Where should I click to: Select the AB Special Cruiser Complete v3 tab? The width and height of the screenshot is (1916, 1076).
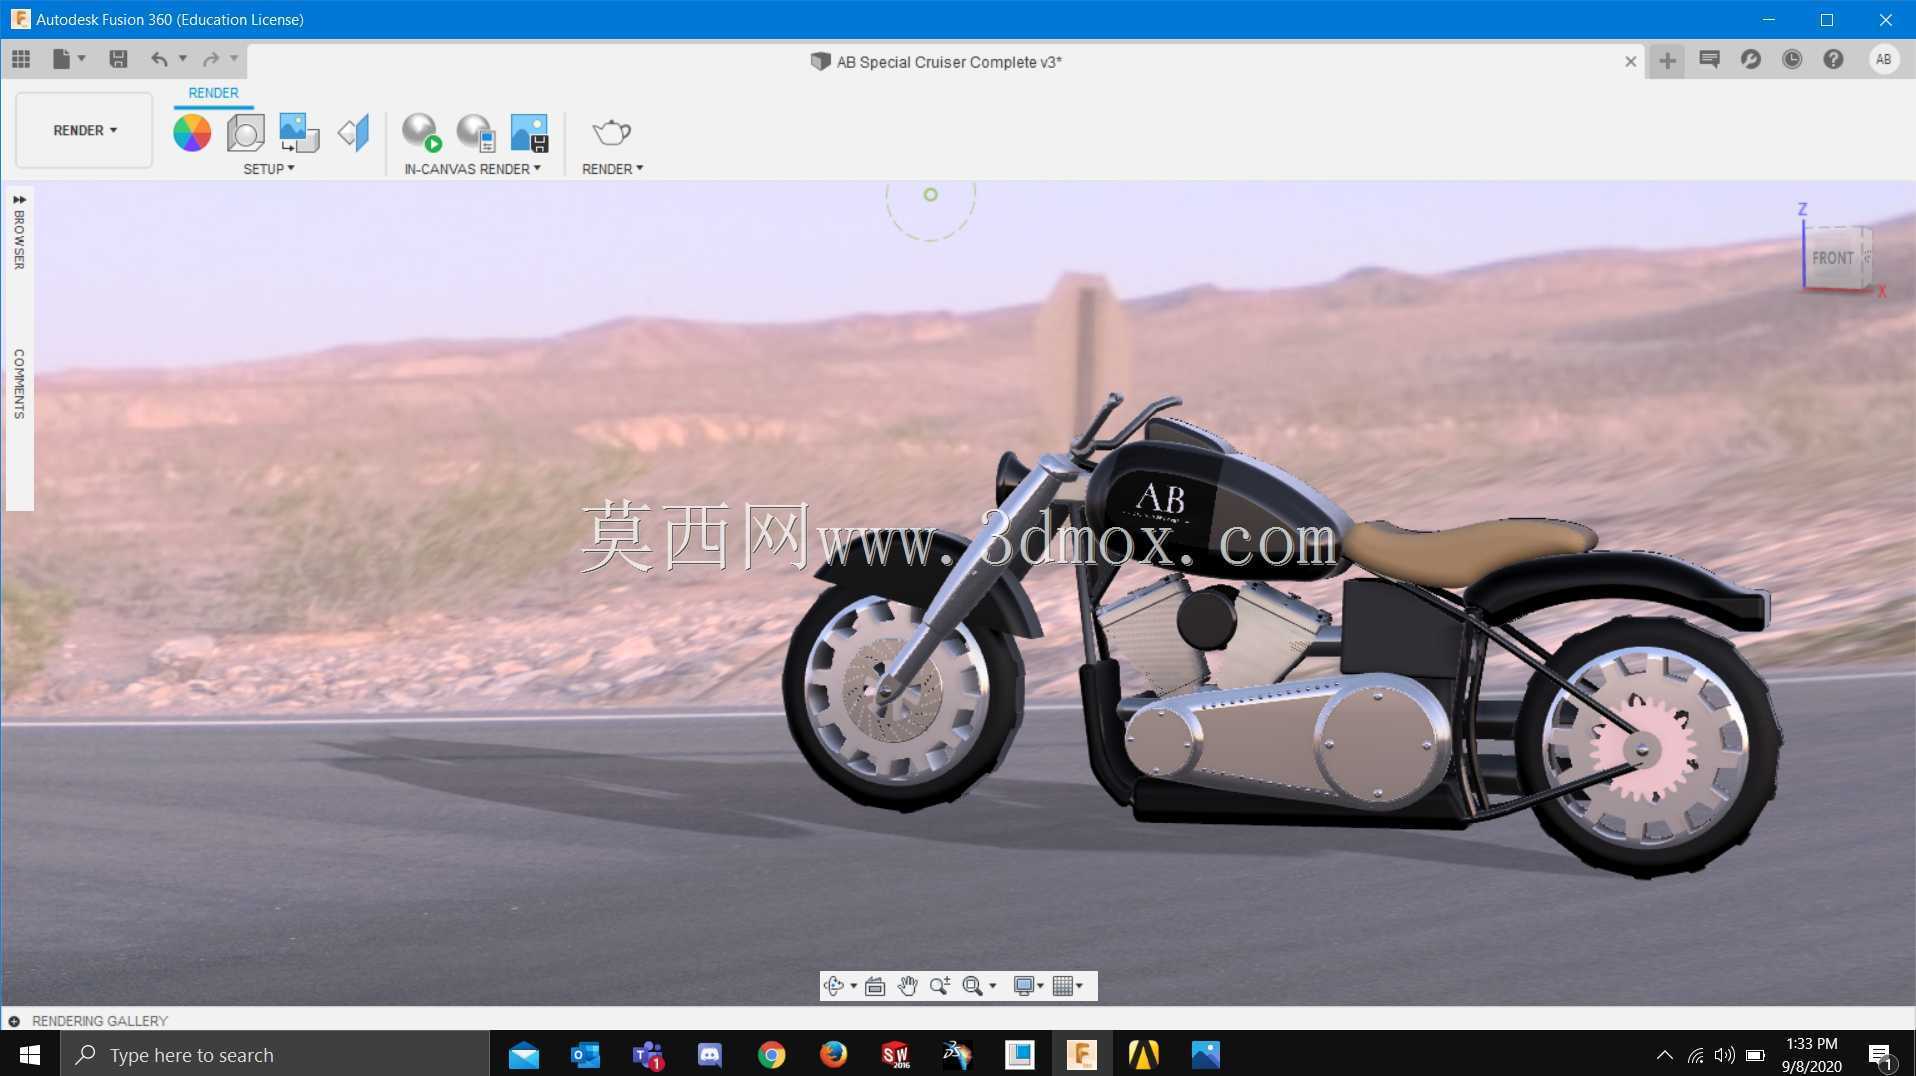[936, 62]
